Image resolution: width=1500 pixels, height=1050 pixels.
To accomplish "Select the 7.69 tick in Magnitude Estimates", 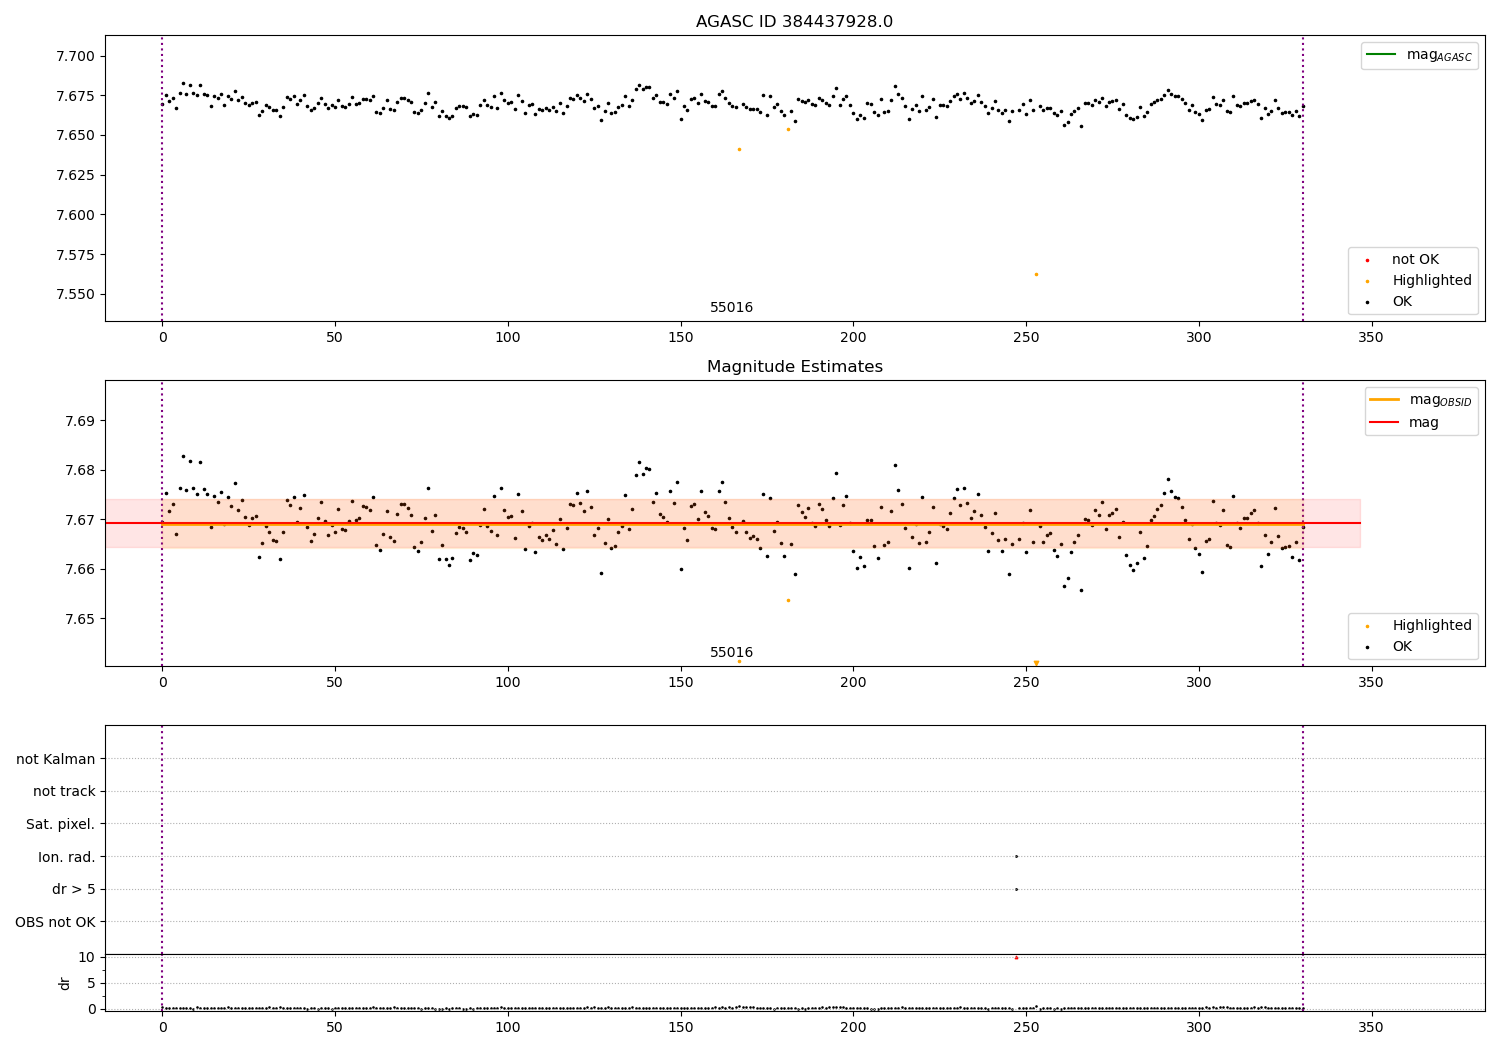I will 80,421.
